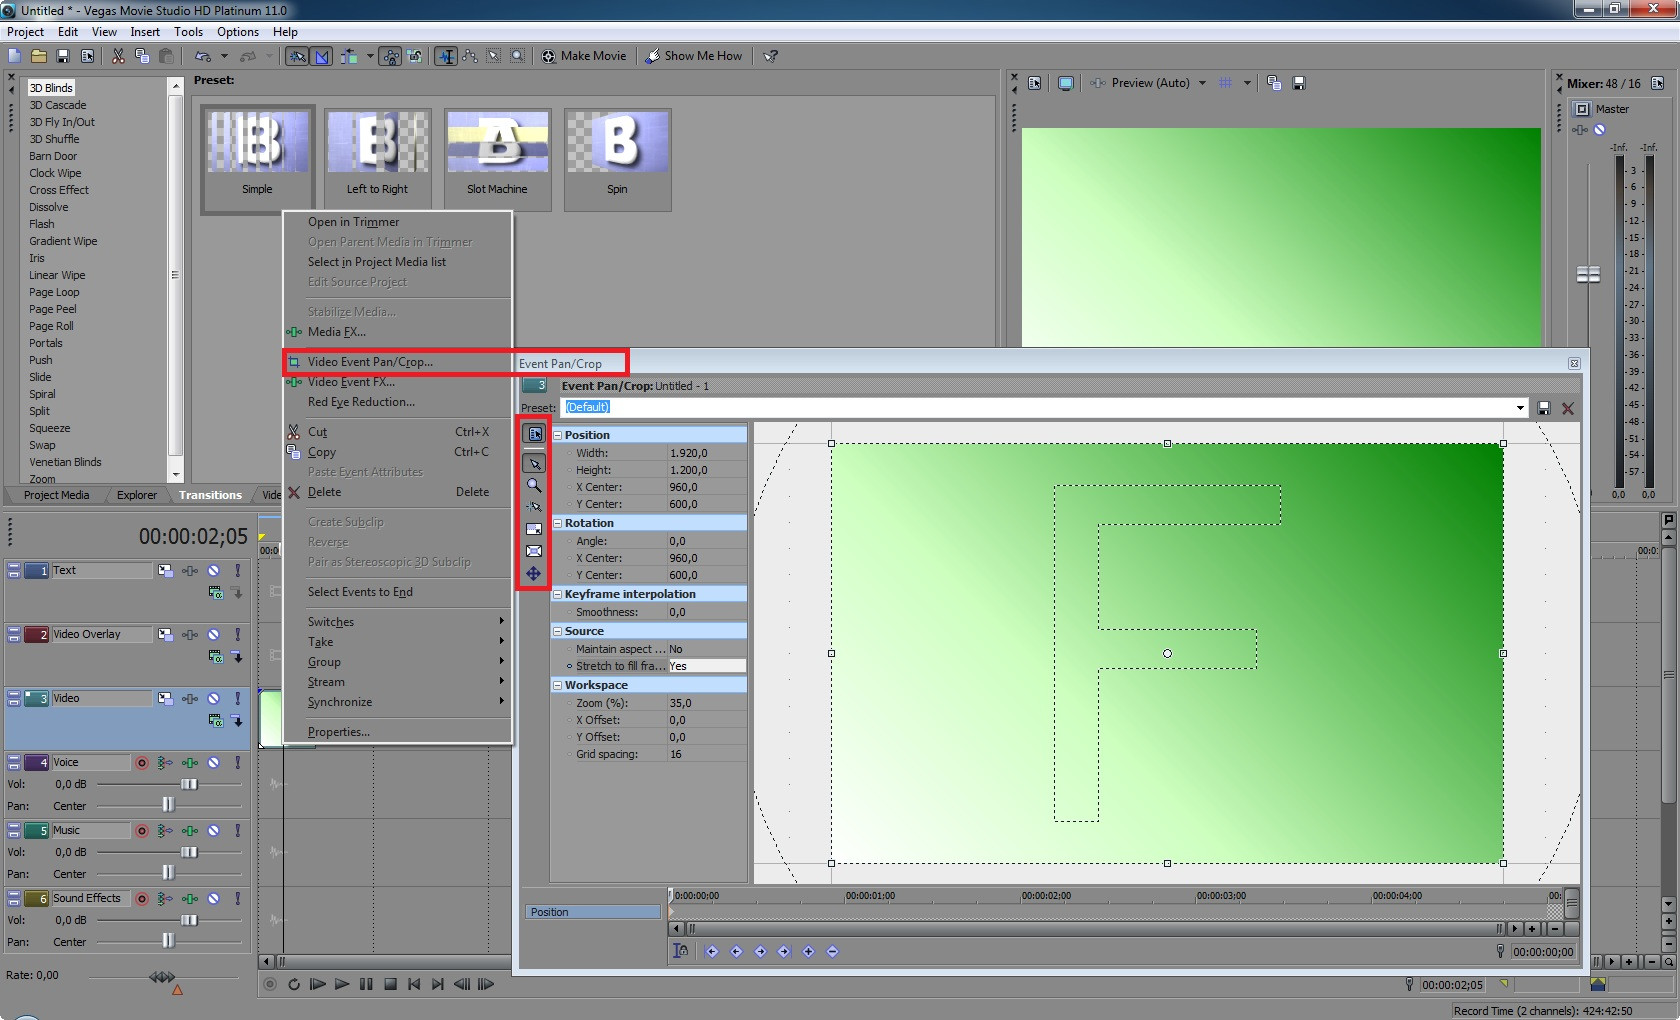
Task: Click the Voice track volume slider handle
Action: [189, 784]
